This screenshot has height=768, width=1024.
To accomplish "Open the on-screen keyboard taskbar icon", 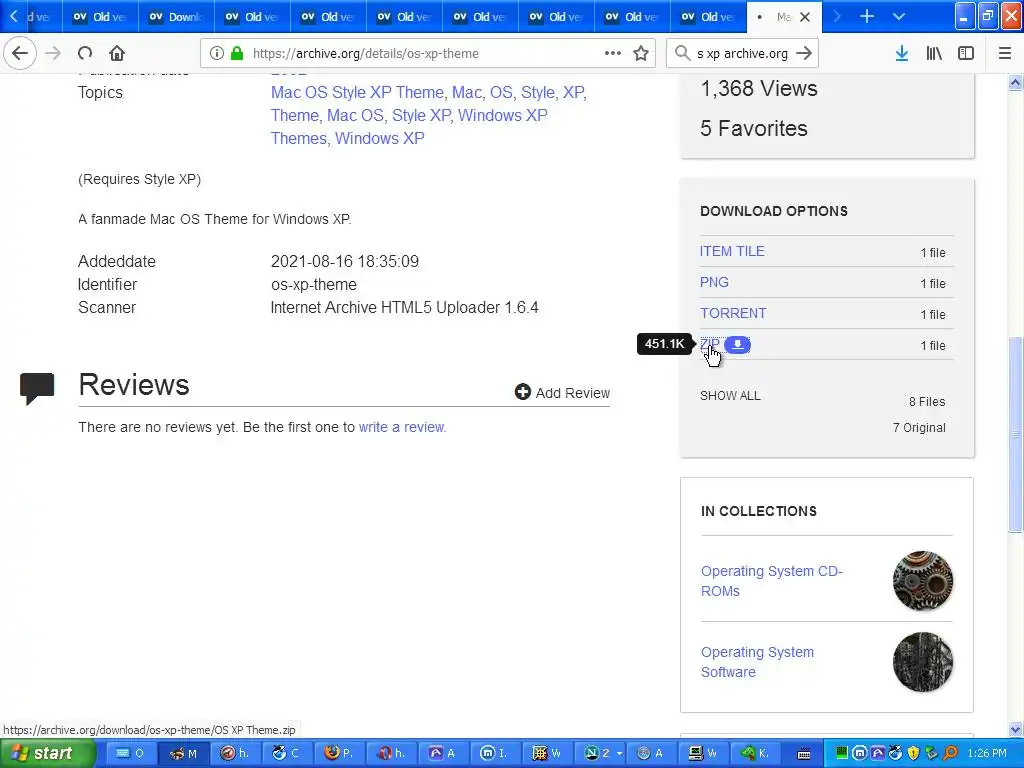I will click(804, 753).
